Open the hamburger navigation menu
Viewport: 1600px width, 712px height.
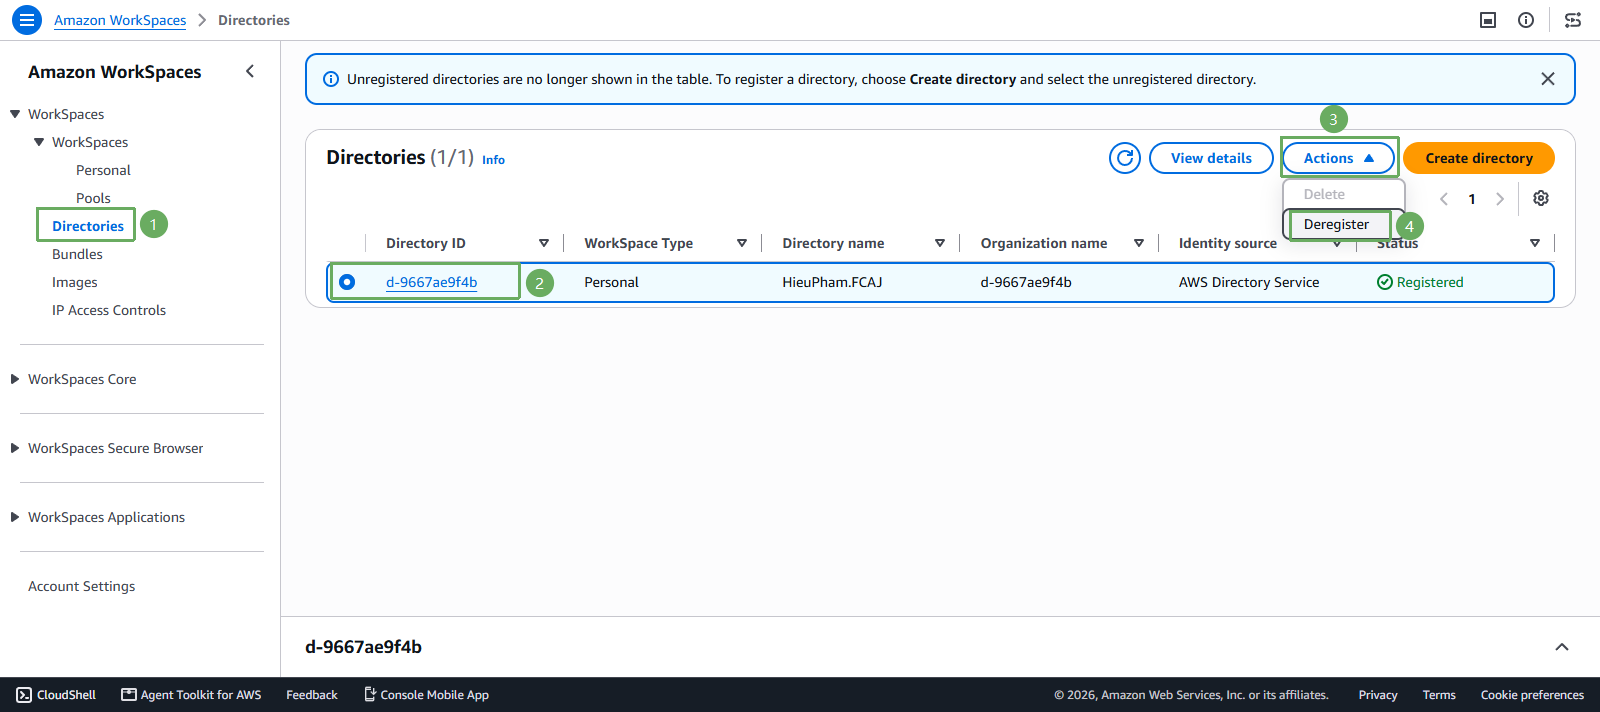tap(27, 20)
